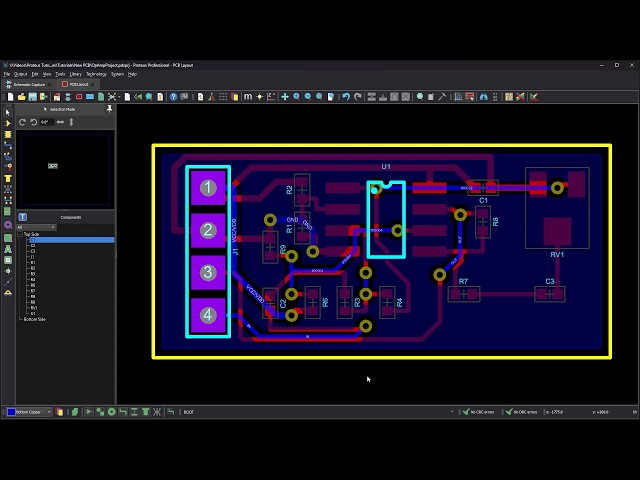
Task: Click the blue Help question-mark icon
Action: coord(173,97)
